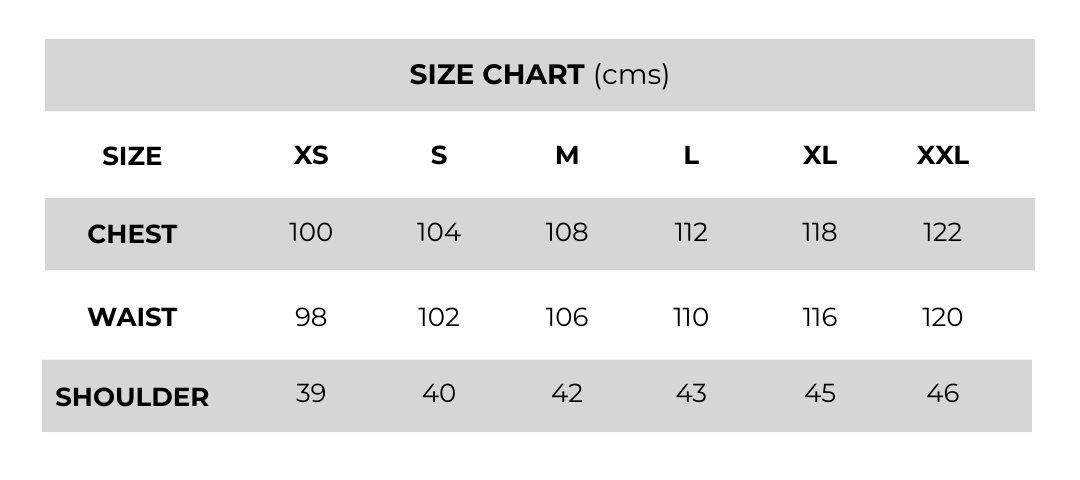Click chest value 100 for XS
Screen dimensions: 1080x480
pos(310,233)
